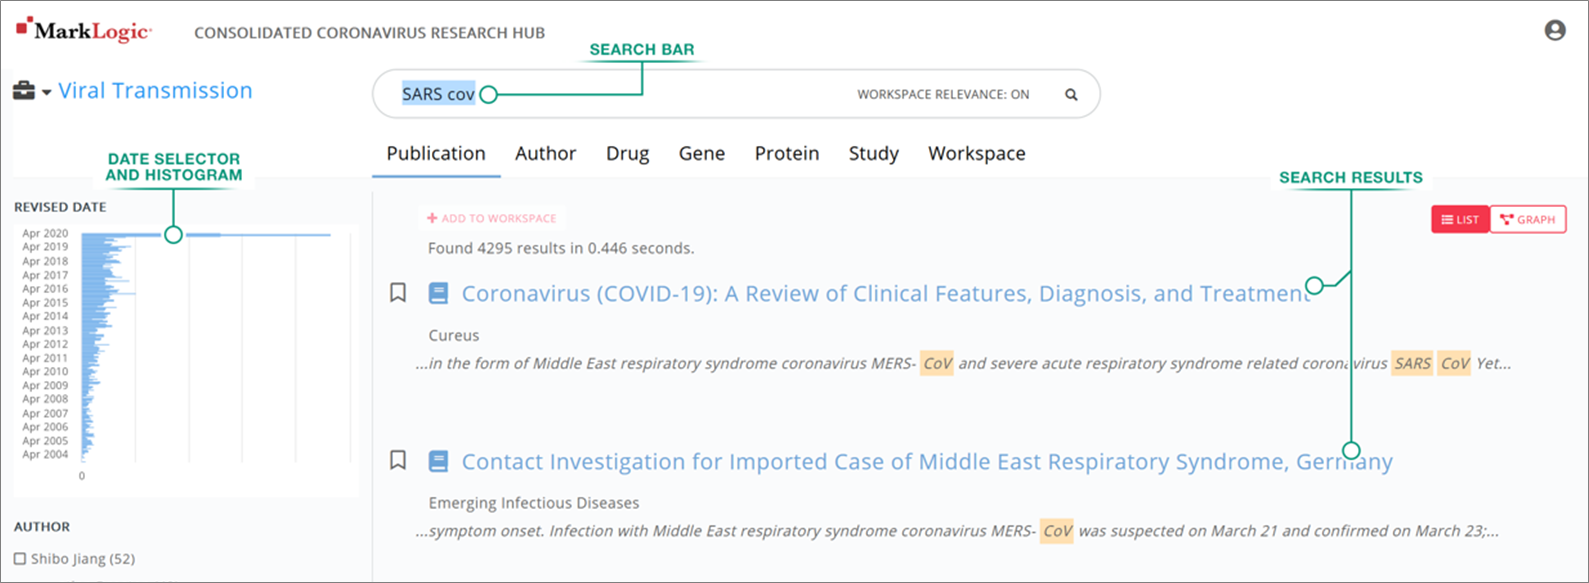Screen dimensions: 1589x583
Task: Open the Protein results tab
Action: pos(787,153)
